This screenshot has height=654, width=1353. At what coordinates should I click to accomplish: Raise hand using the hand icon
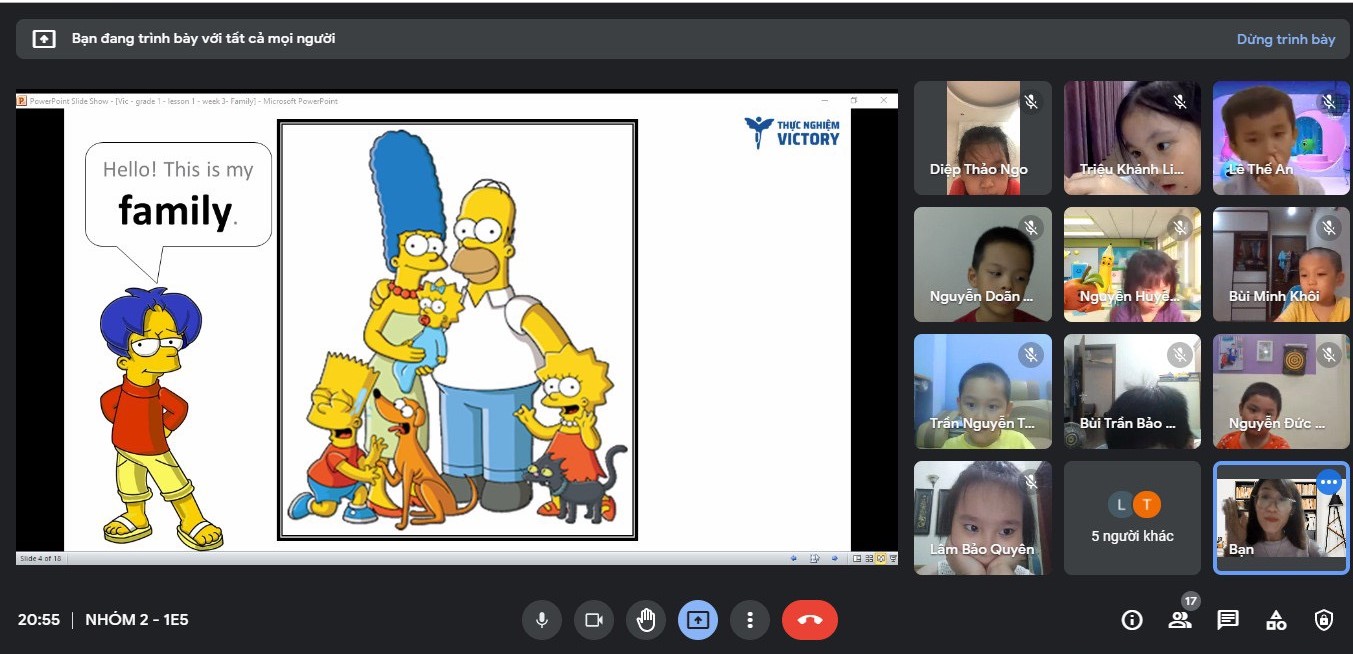tap(646, 620)
